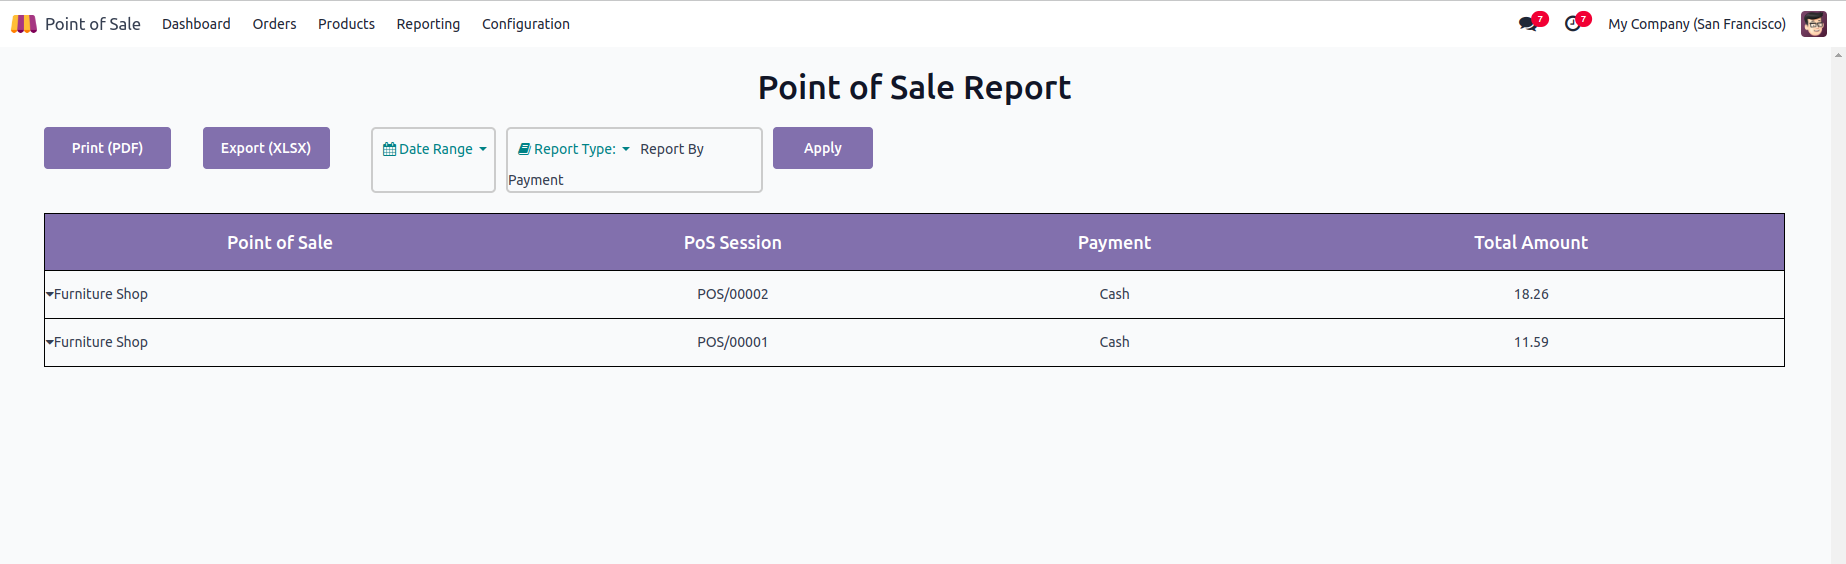Open the Date Range dropdown
This screenshot has height=564, width=1846.
pyautogui.click(x=436, y=149)
